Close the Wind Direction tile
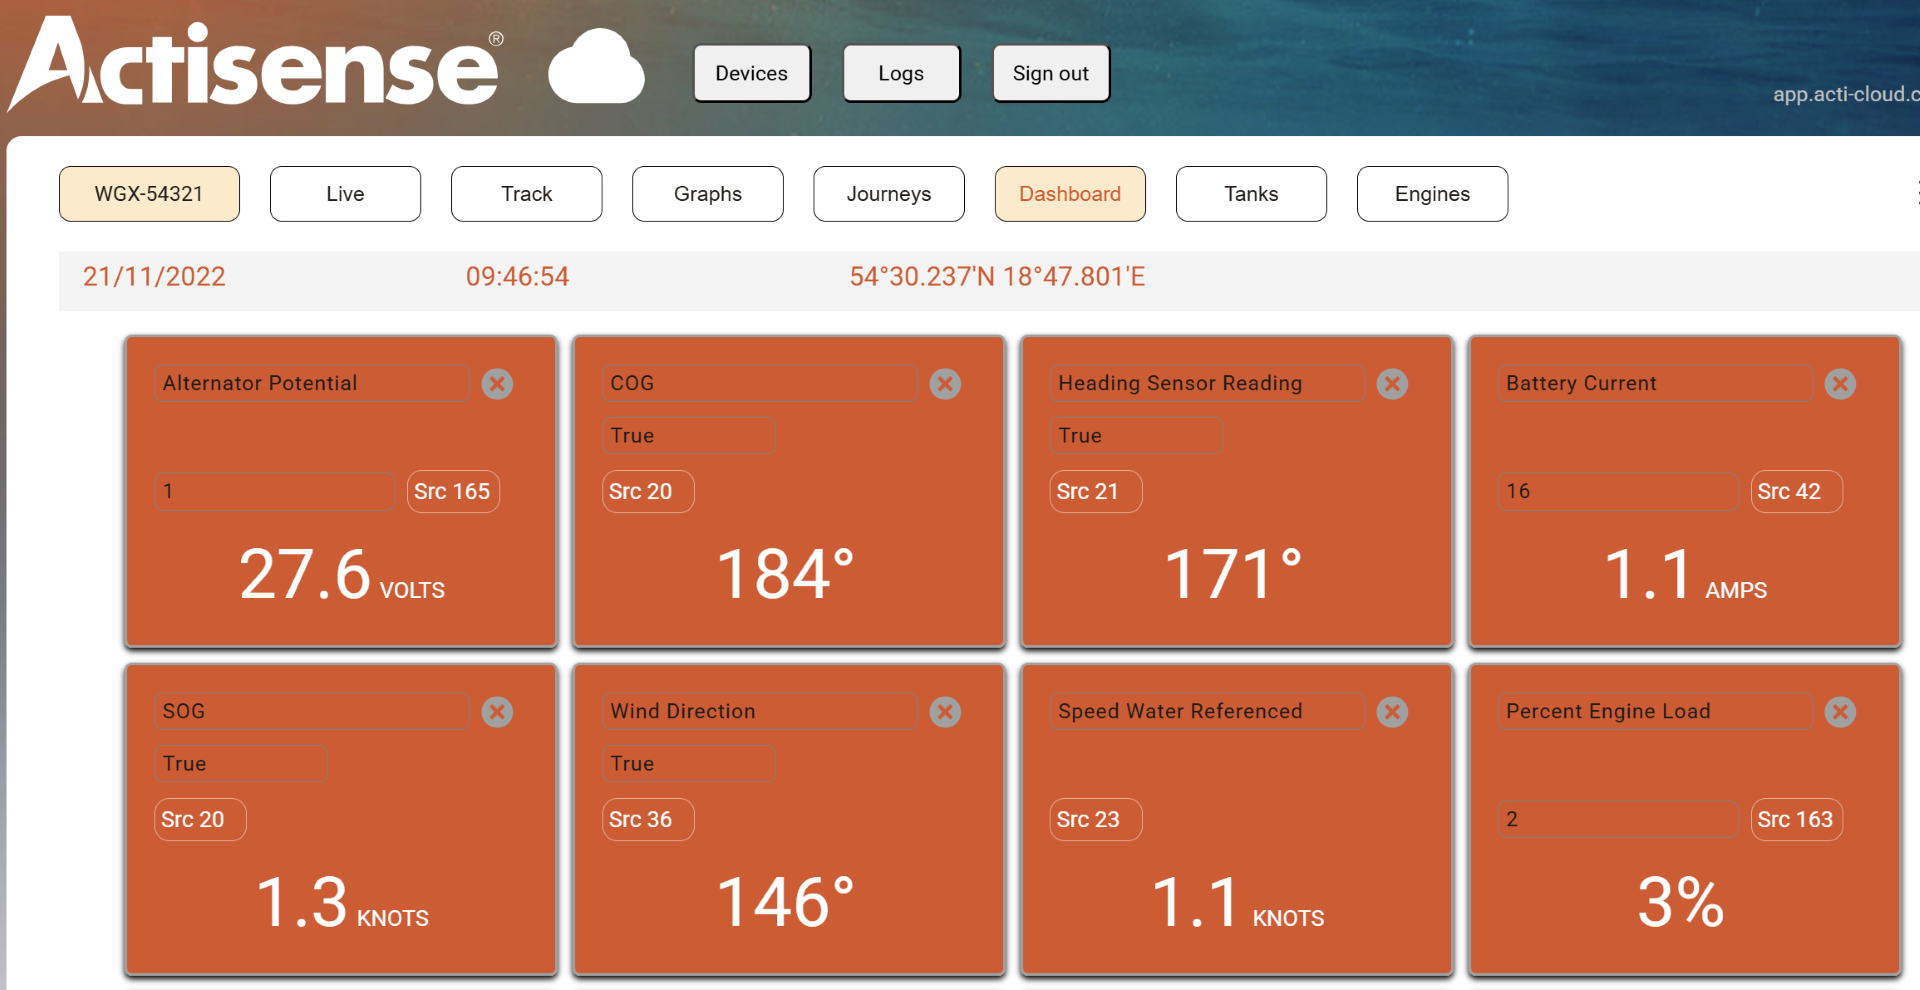Viewport: 1920px width, 990px height. coord(945,712)
